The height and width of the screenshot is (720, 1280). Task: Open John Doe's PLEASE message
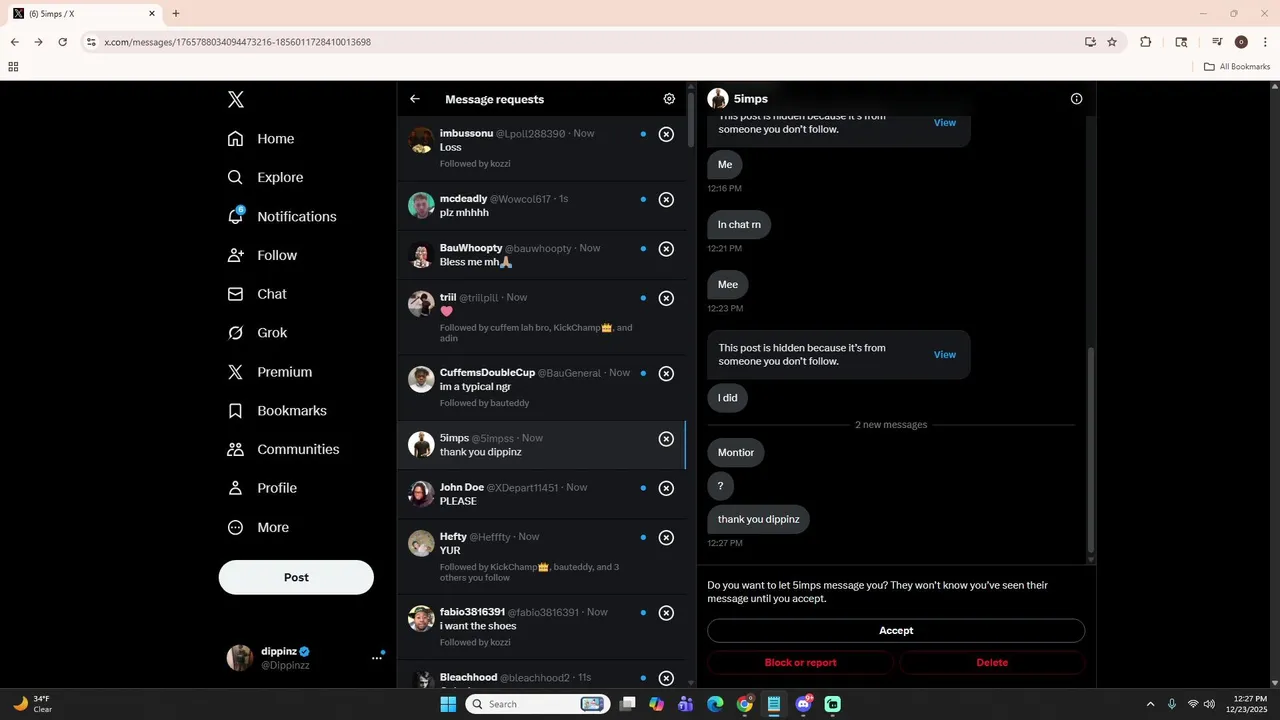[542, 494]
